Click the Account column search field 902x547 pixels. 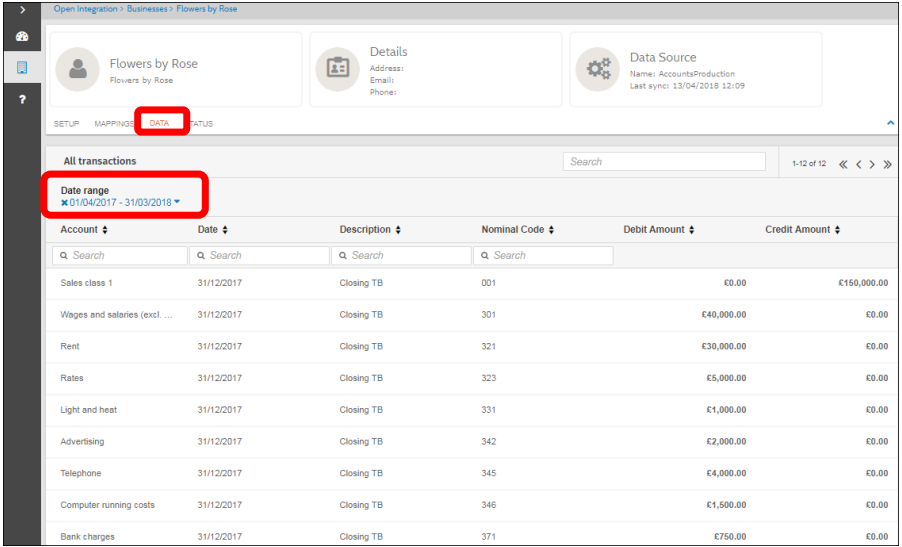[120, 255]
